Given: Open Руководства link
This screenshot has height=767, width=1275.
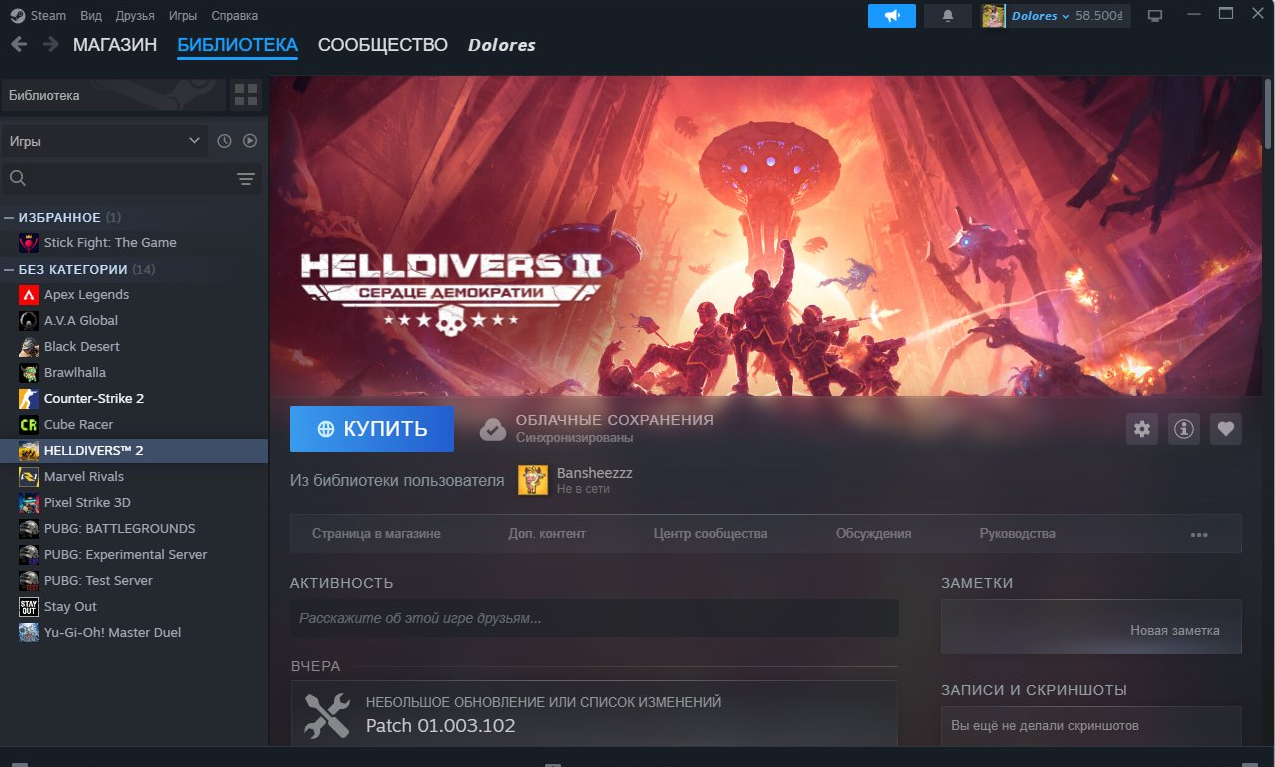Looking at the screenshot, I should [1017, 534].
